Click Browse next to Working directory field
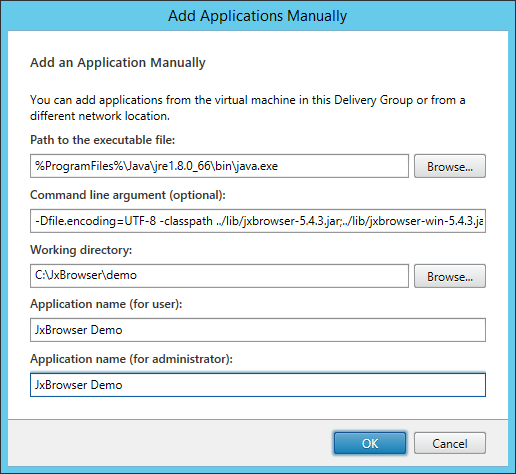 click(450, 276)
